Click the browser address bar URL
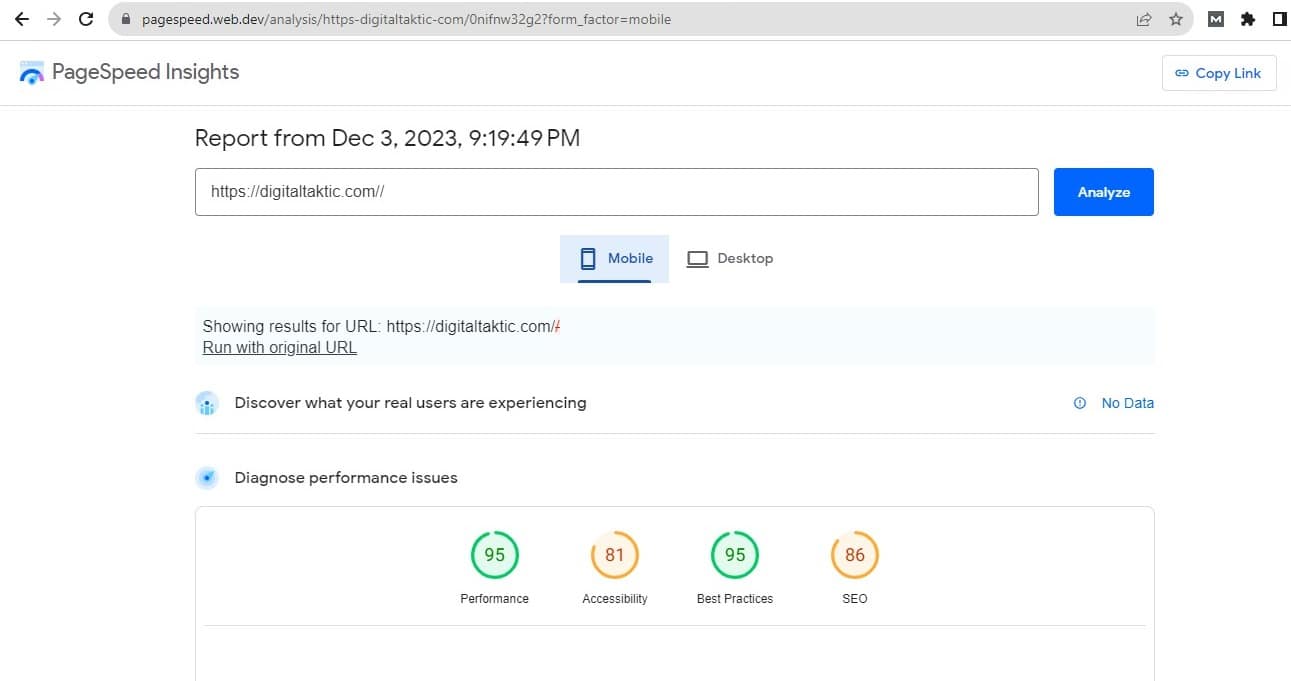This screenshot has height=681, width=1291. tap(406, 19)
